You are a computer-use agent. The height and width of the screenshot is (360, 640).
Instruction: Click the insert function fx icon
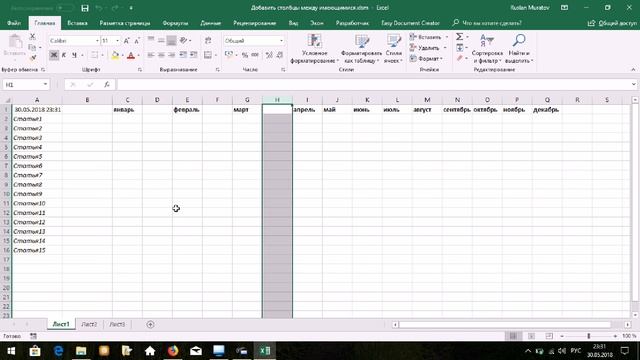[x=107, y=84]
